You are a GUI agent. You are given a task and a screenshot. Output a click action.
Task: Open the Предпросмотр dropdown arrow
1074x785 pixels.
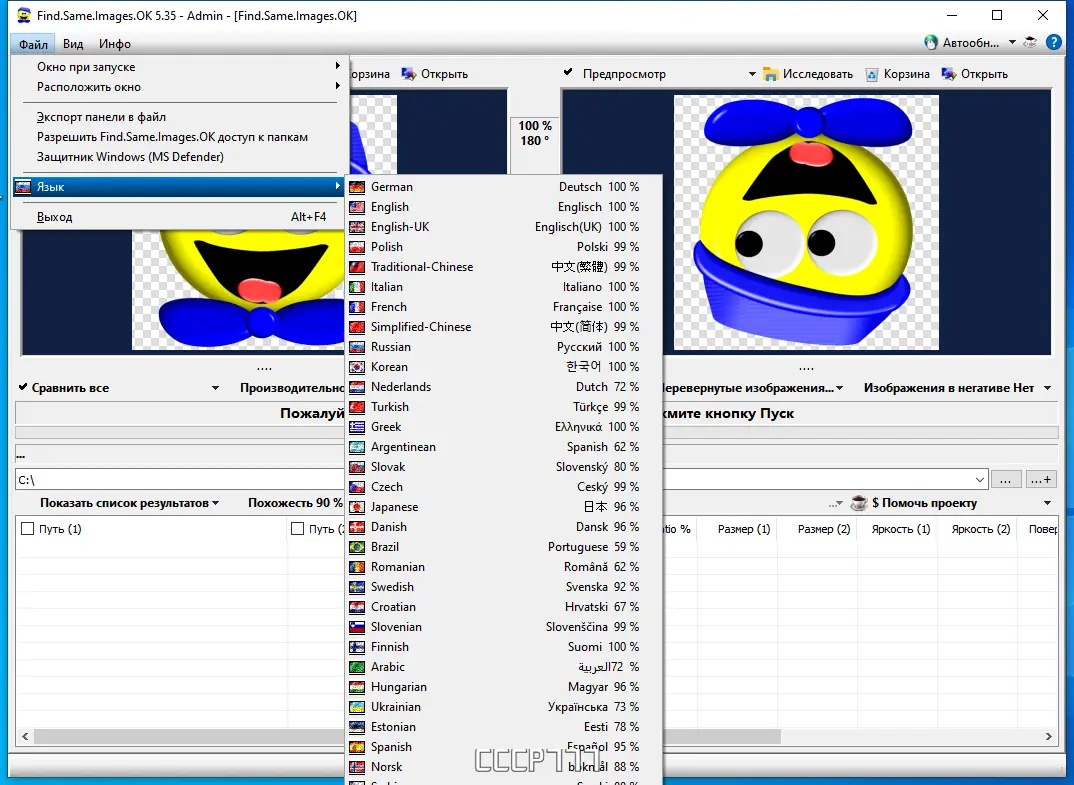(752, 74)
